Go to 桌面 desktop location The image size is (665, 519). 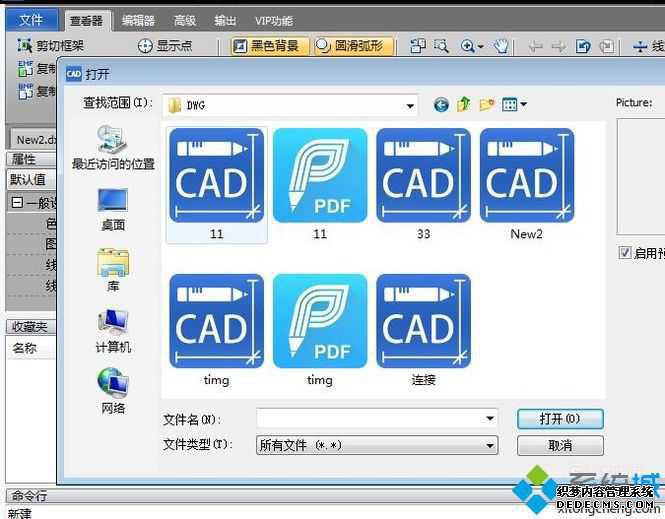(x=113, y=210)
